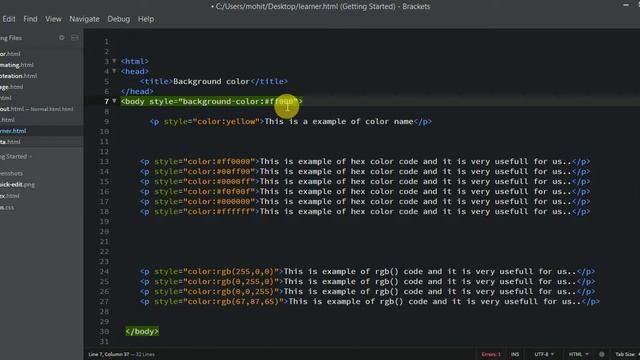Viewport: 640px width, 360px height.
Task: Click line number 20 in the gutter
Action: 104,231
